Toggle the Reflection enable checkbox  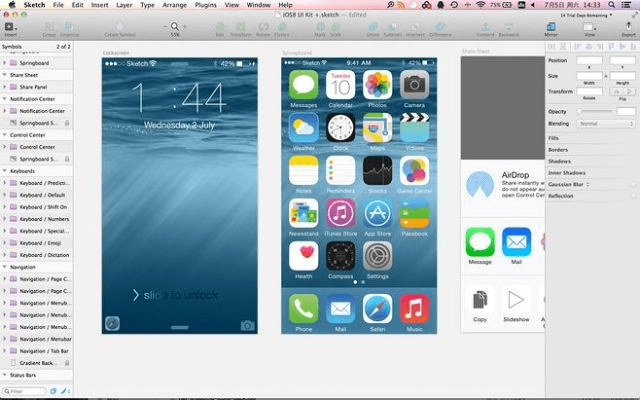click(633, 196)
